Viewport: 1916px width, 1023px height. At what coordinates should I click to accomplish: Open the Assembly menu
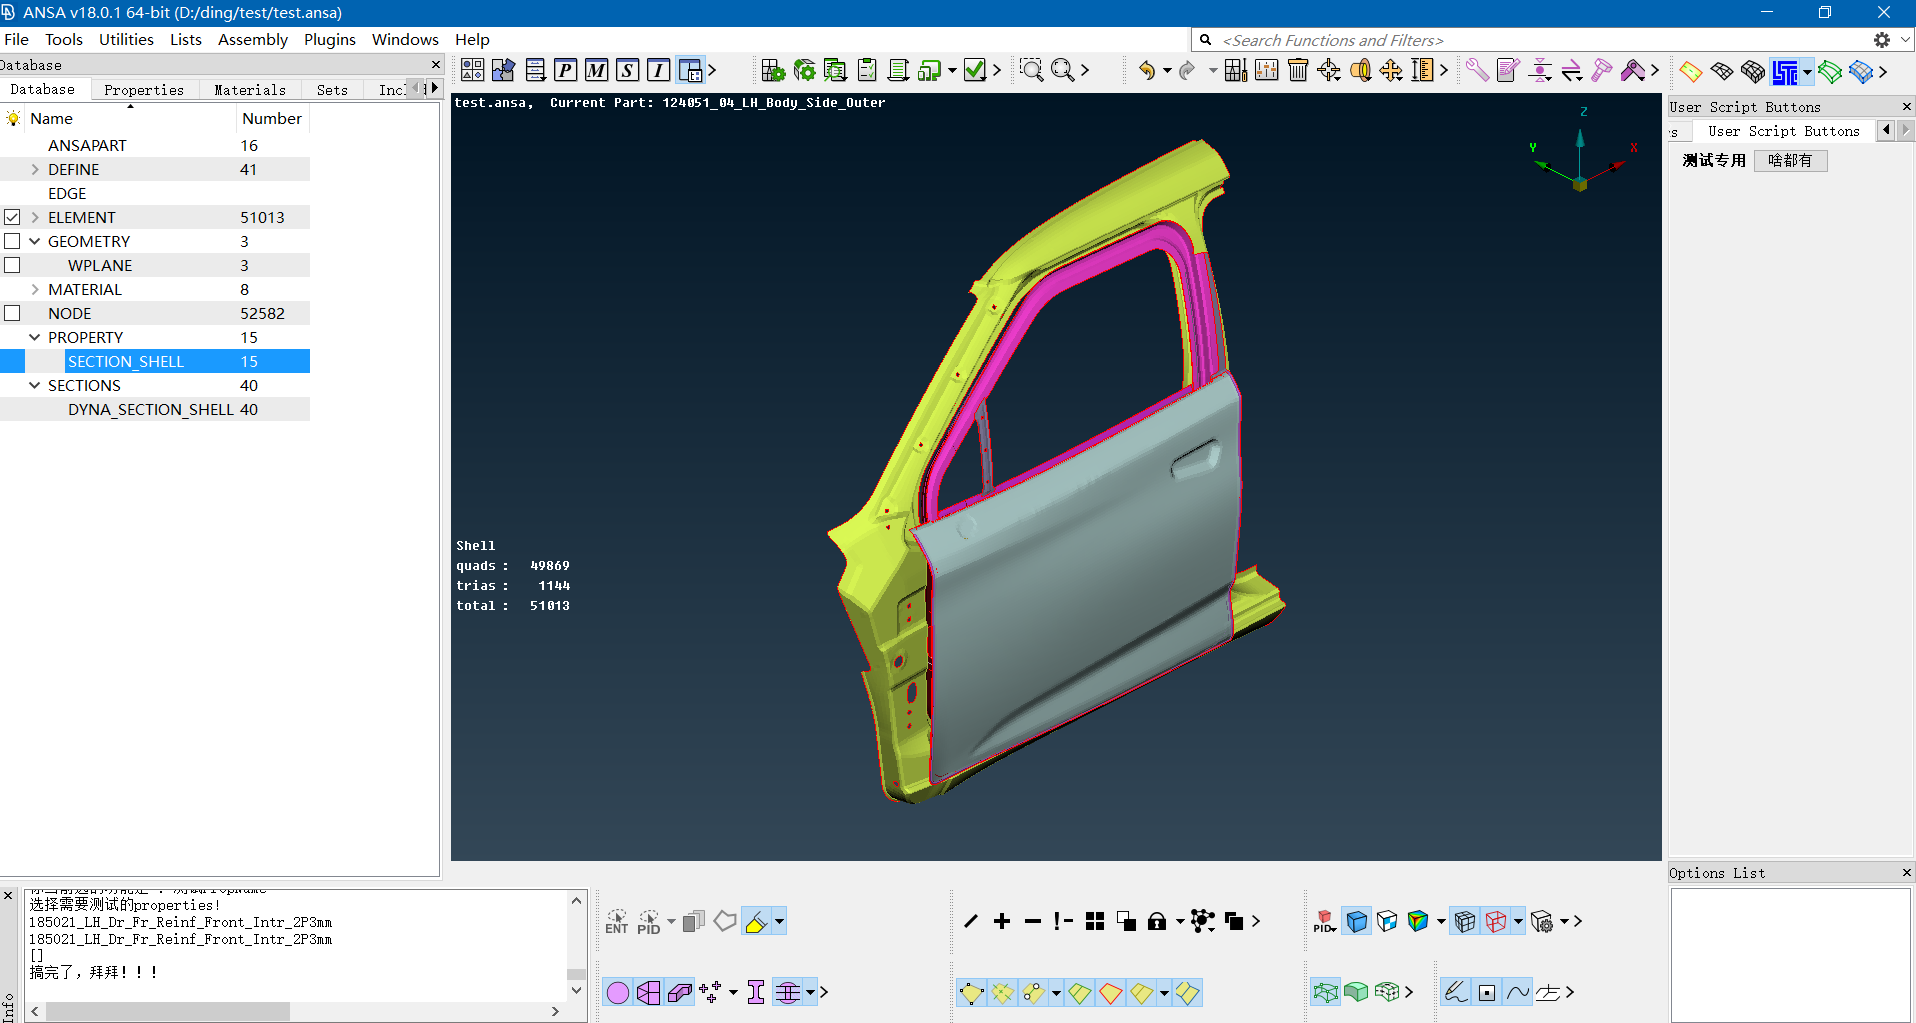click(x=253, y=39)
